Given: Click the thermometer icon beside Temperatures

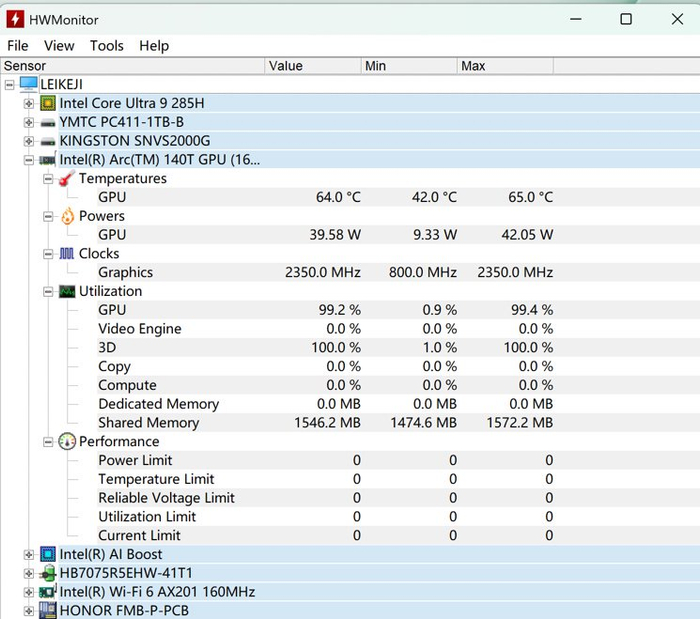Looking at the screenshot, I should coord(67,178).
